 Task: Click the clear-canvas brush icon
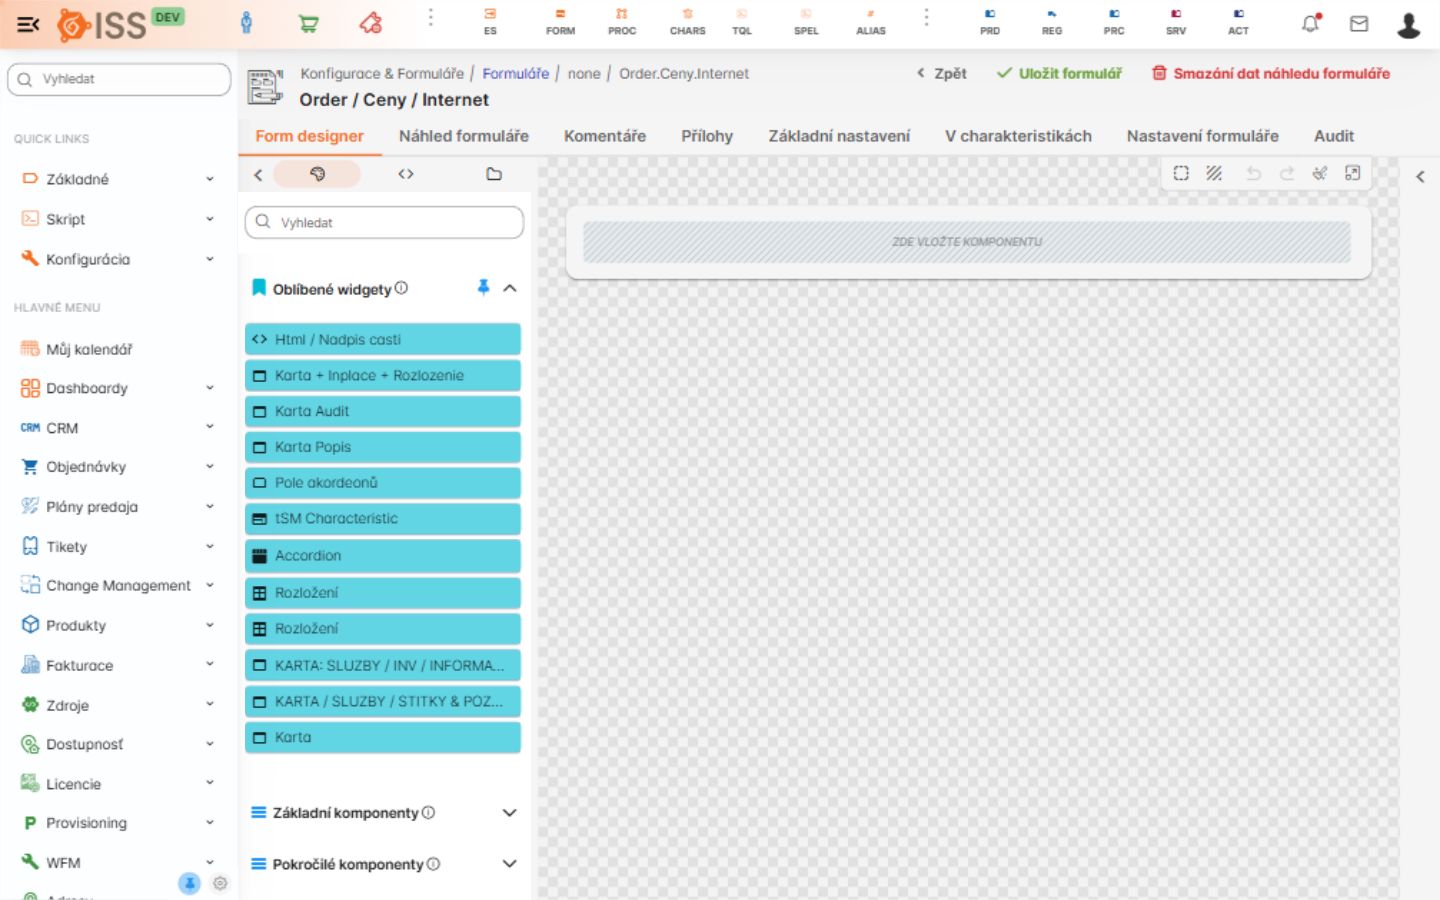point(1320,173)
